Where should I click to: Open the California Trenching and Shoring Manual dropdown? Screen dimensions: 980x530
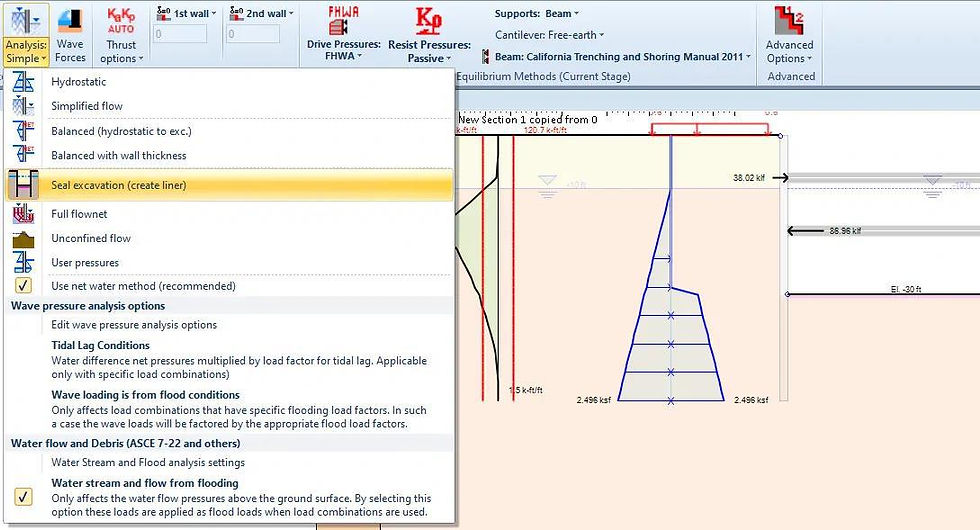pyautogui.click(x=748, y=57)
